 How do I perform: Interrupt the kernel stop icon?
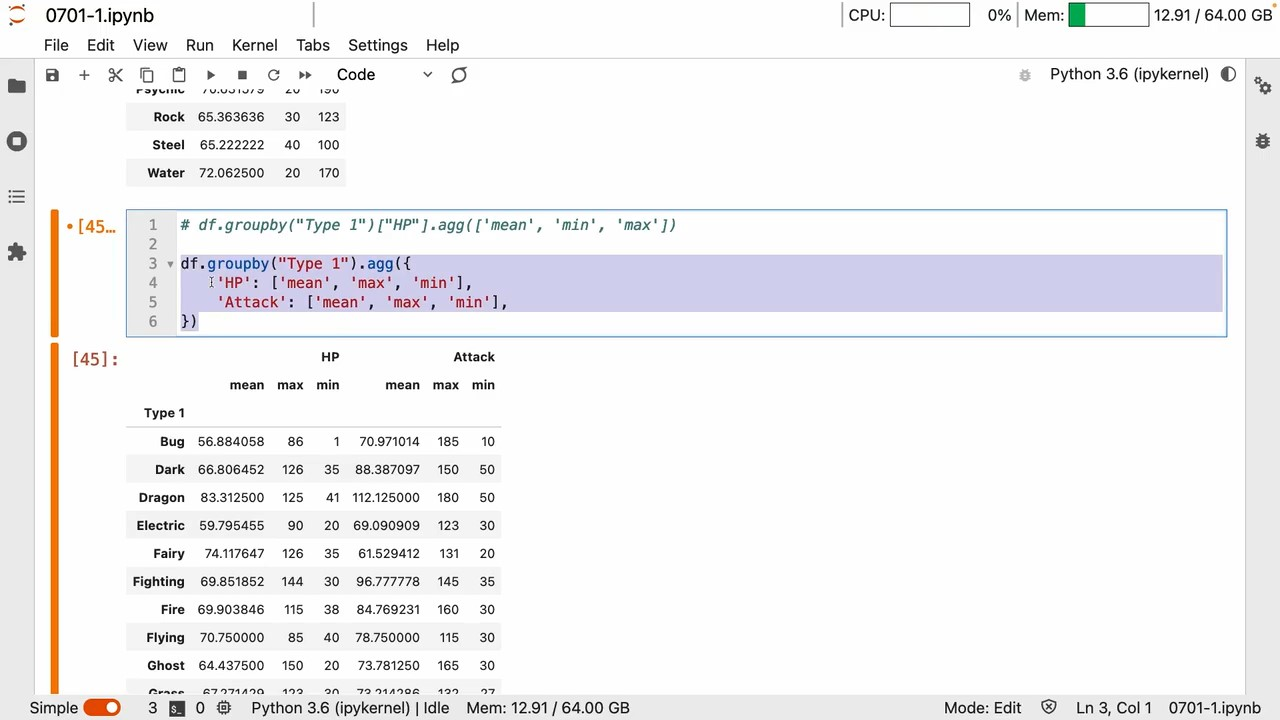[x=242, y=75]
